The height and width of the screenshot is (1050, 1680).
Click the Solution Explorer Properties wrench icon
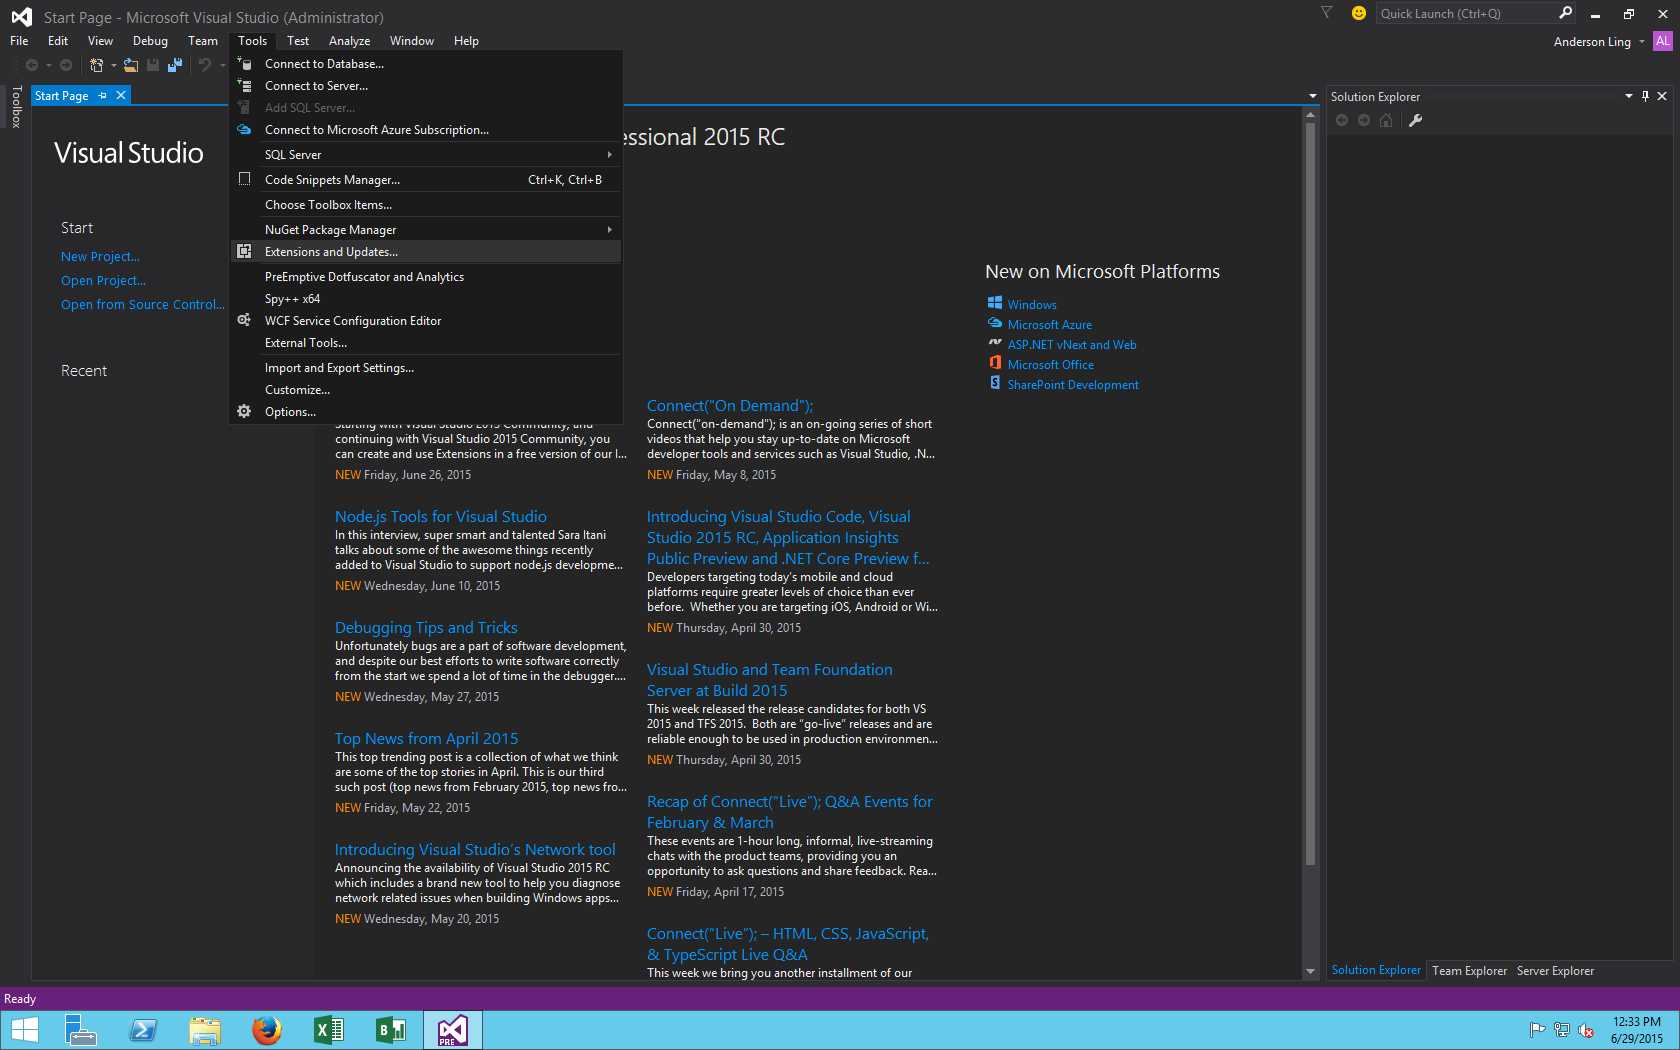pos(1415,121)
